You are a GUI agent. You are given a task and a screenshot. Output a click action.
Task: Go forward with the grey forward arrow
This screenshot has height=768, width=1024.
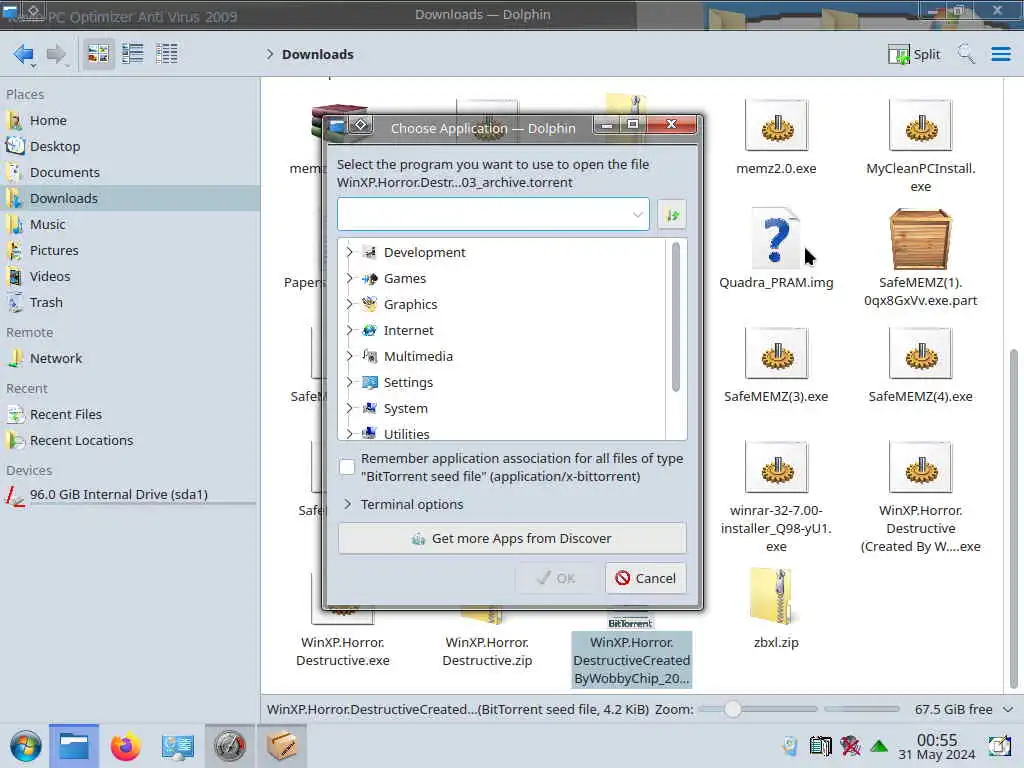(x=57, y=54)
